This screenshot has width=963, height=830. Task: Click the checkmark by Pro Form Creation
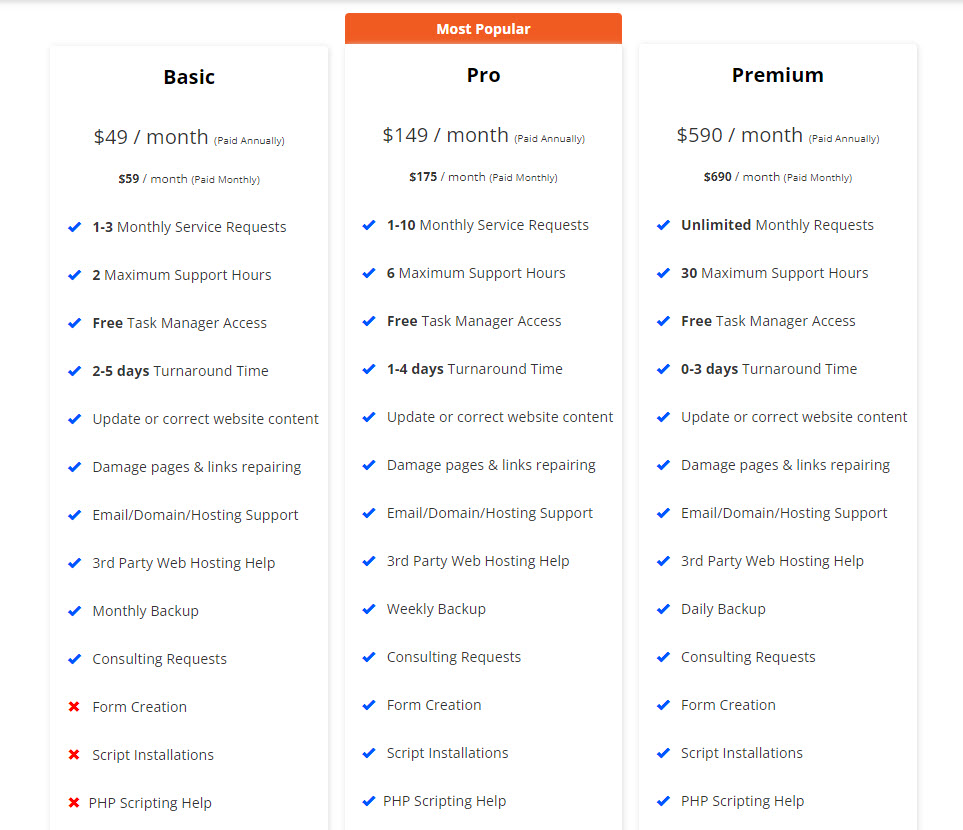tap(368, 705)
